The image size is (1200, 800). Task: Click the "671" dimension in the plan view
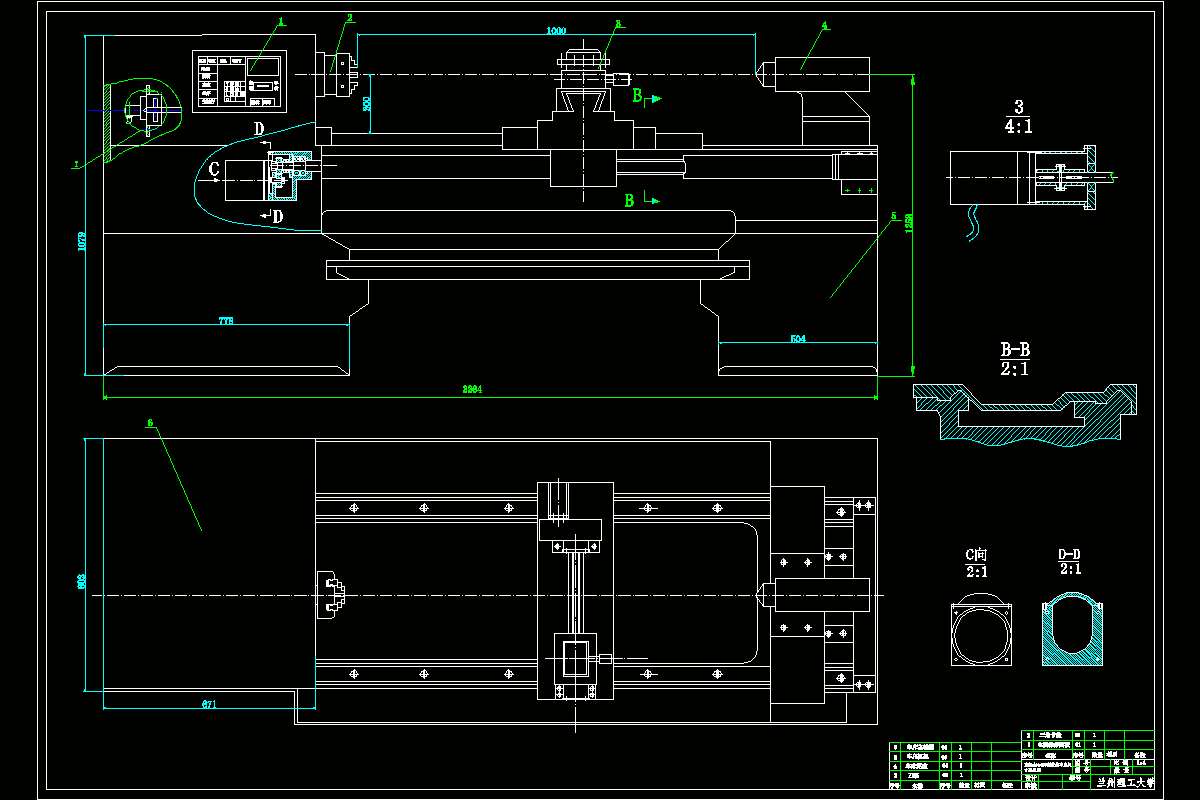(209, 704)
